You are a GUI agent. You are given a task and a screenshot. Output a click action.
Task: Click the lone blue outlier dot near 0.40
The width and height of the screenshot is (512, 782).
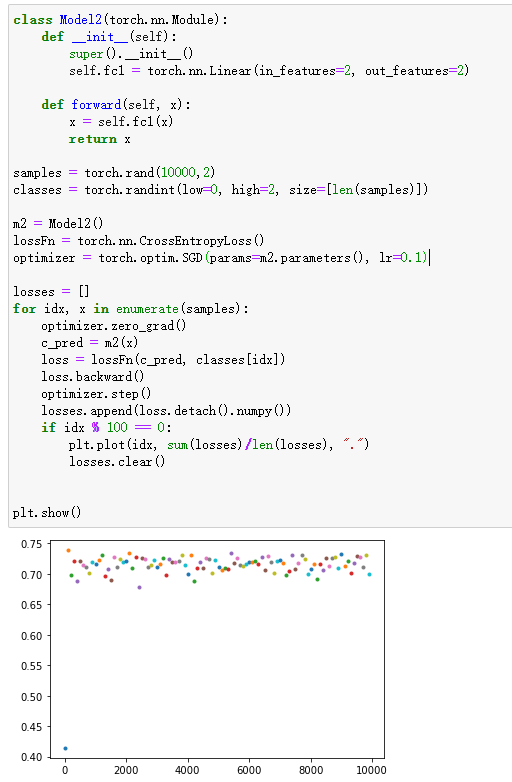[x=65, y=748]
